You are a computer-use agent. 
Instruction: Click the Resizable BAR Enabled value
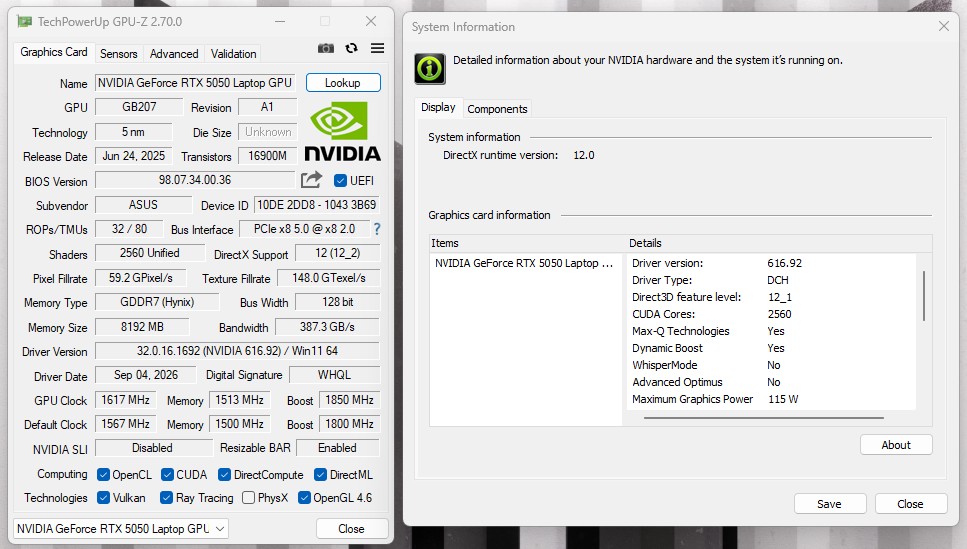point(337,448)
